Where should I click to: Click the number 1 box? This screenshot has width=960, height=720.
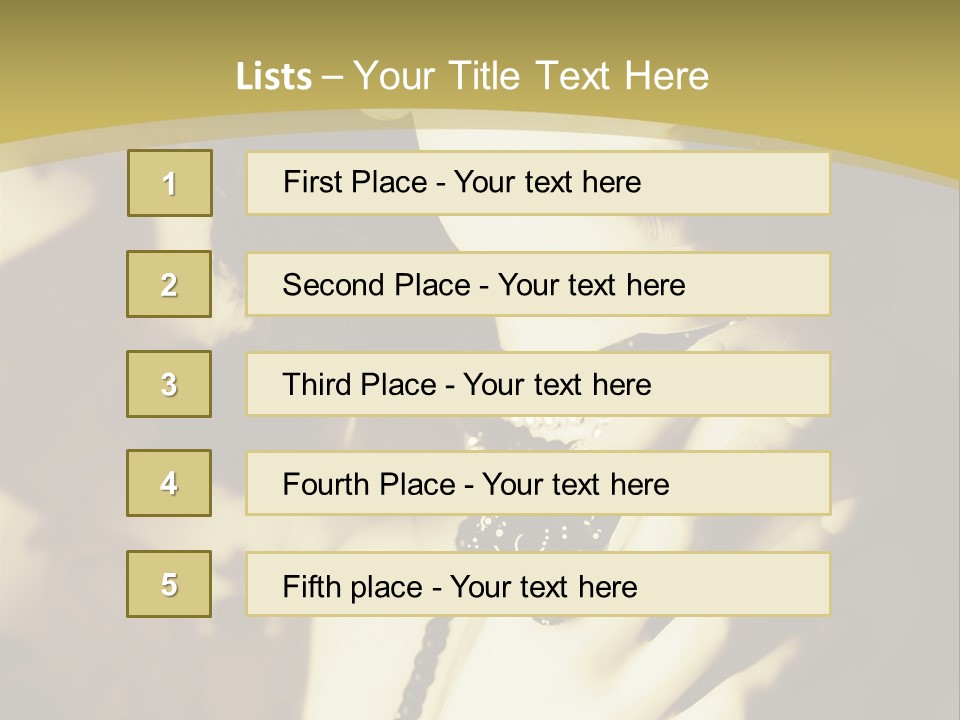point(170,183)
